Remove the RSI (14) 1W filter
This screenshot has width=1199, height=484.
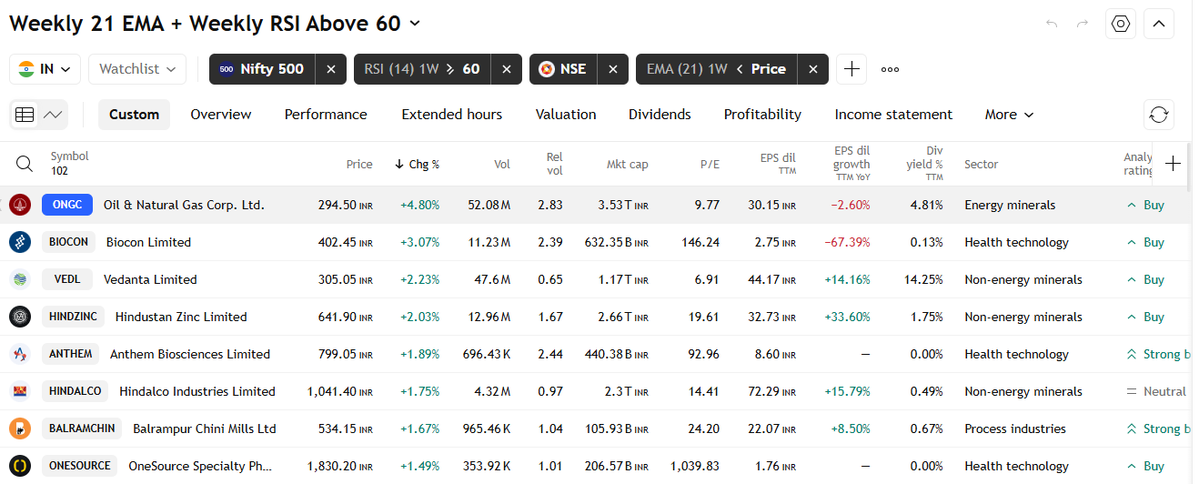[x=506, y=69]
